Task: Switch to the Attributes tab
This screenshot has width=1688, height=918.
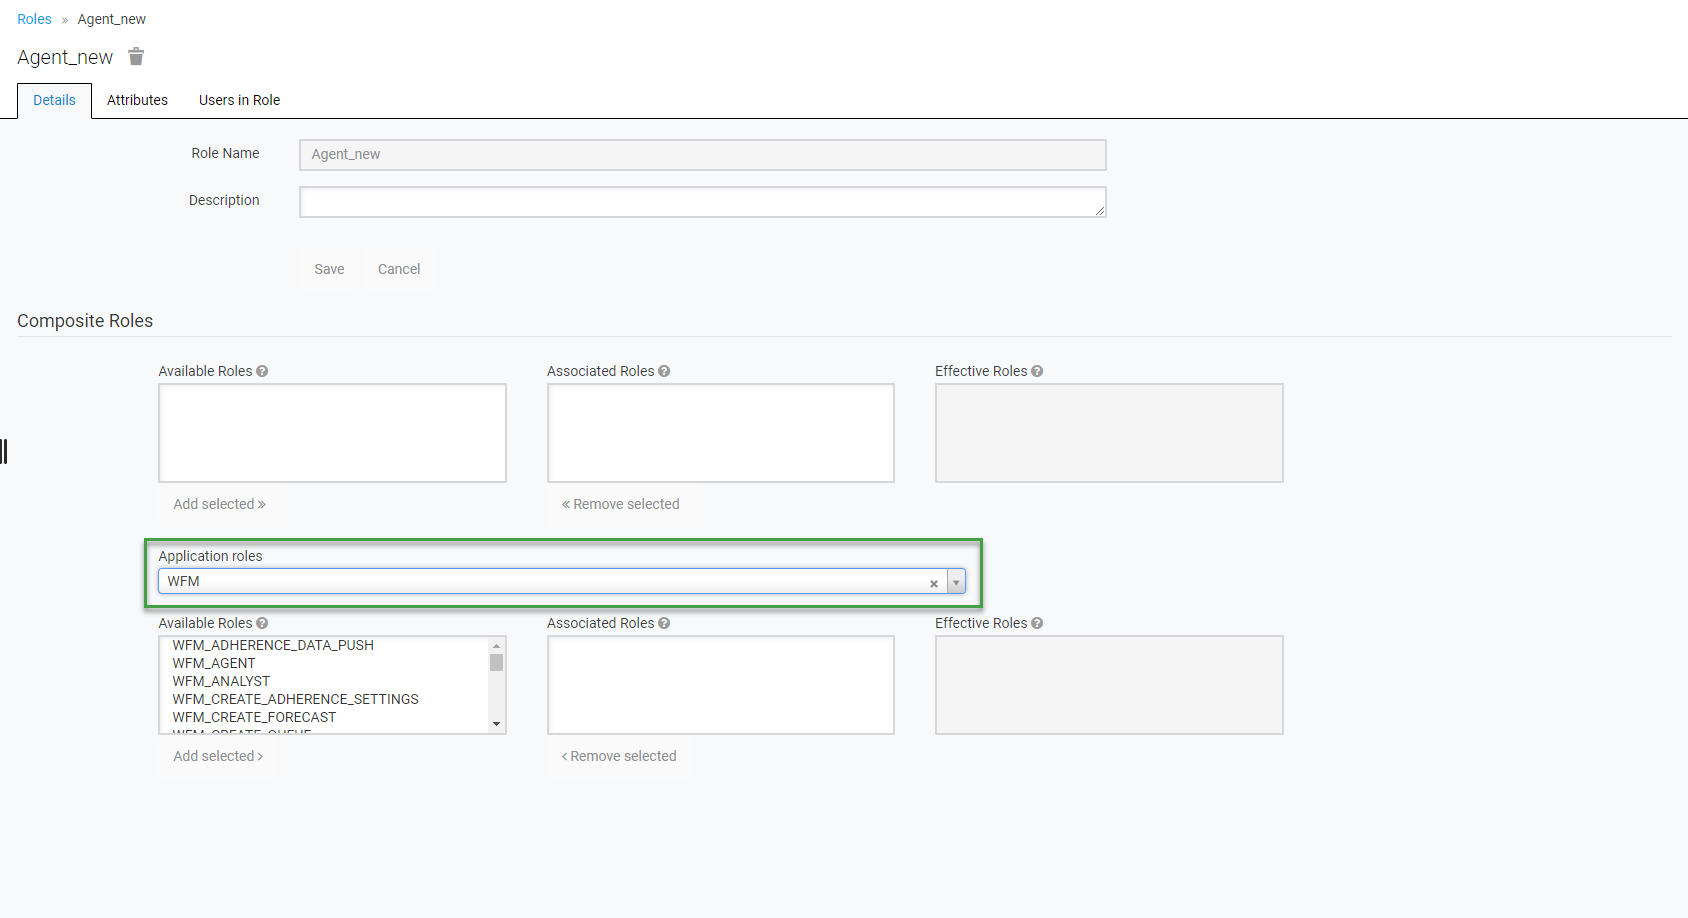Action: pyautogui.click(x=137, y=100)
